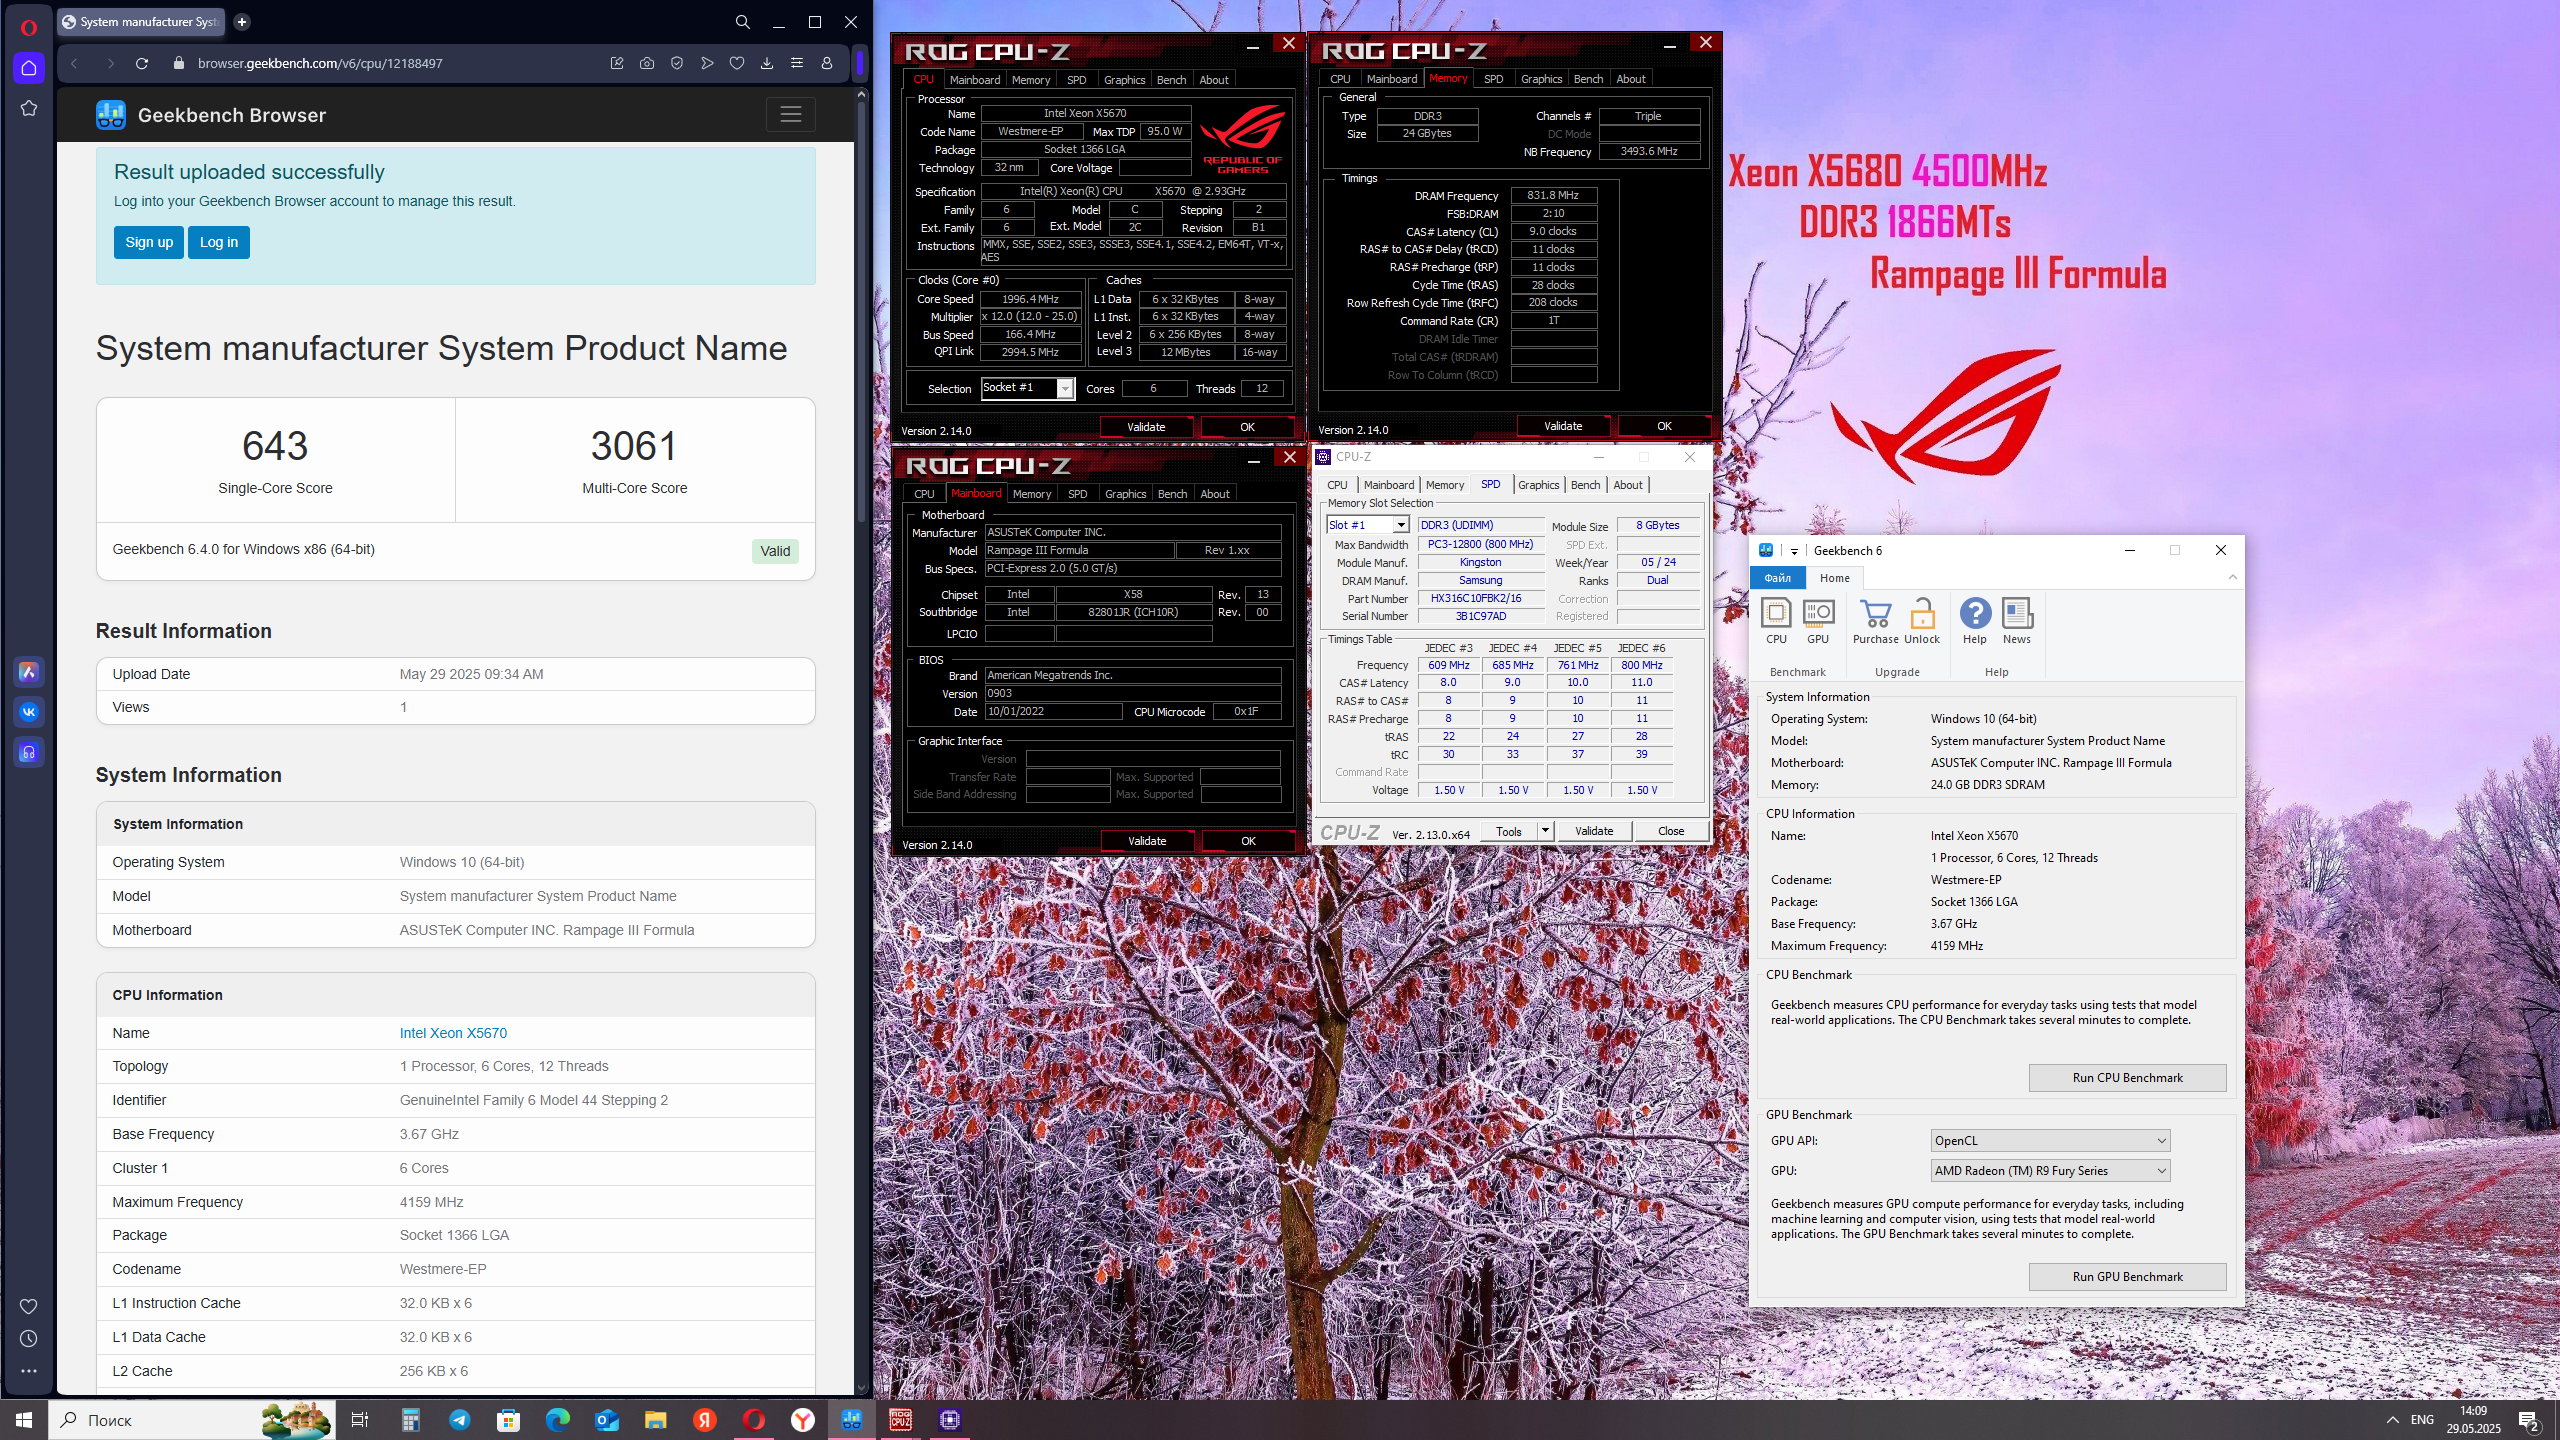Viewport: 2560px width, 1440px height.
Task: Open the Calculator icon on the taskbar
Action: [411, 1419]
